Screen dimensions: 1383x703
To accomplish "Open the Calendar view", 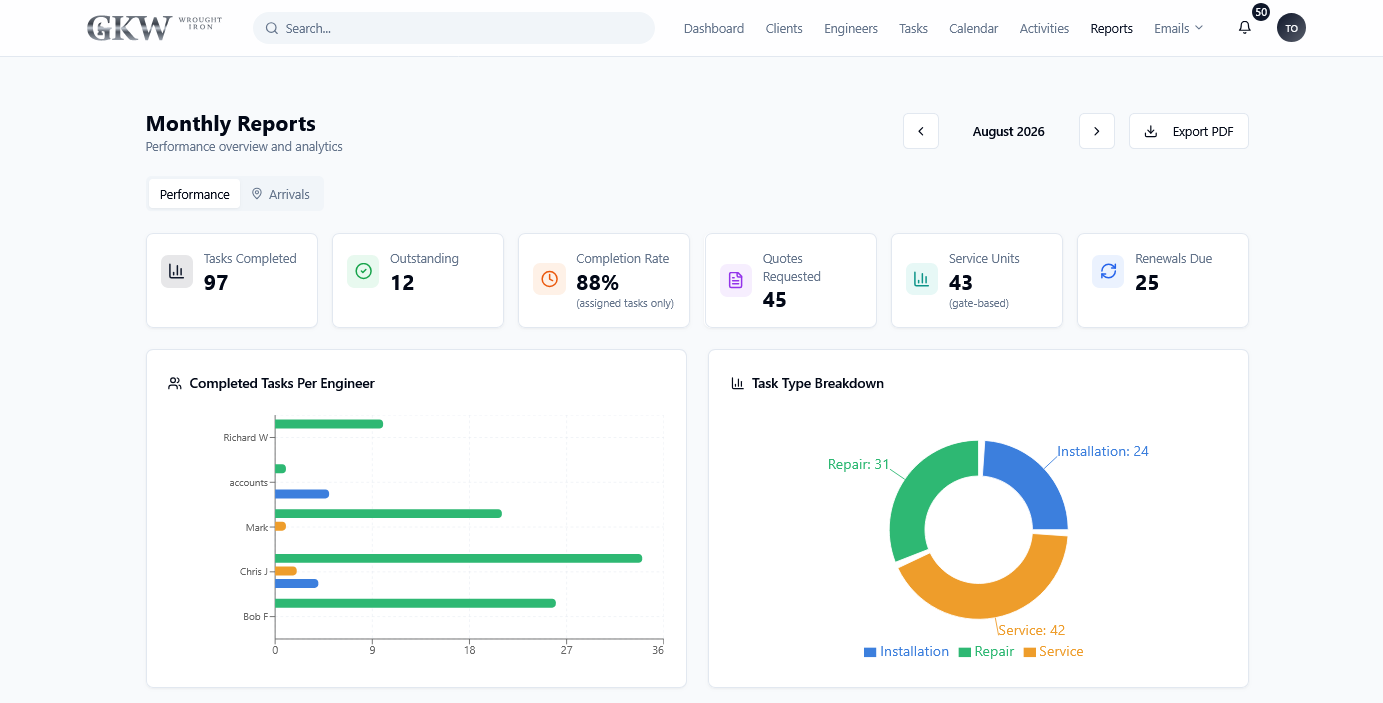I will coord(974,28).
